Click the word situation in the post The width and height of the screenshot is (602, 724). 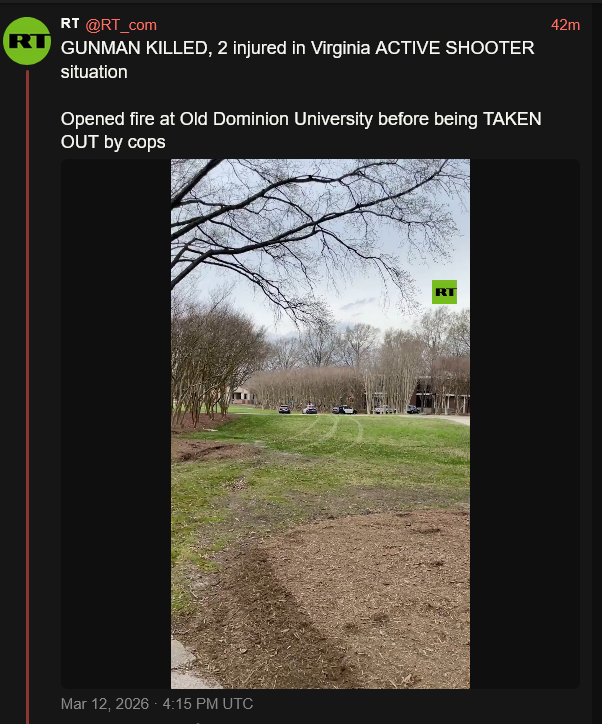click(x=94, y=72)
